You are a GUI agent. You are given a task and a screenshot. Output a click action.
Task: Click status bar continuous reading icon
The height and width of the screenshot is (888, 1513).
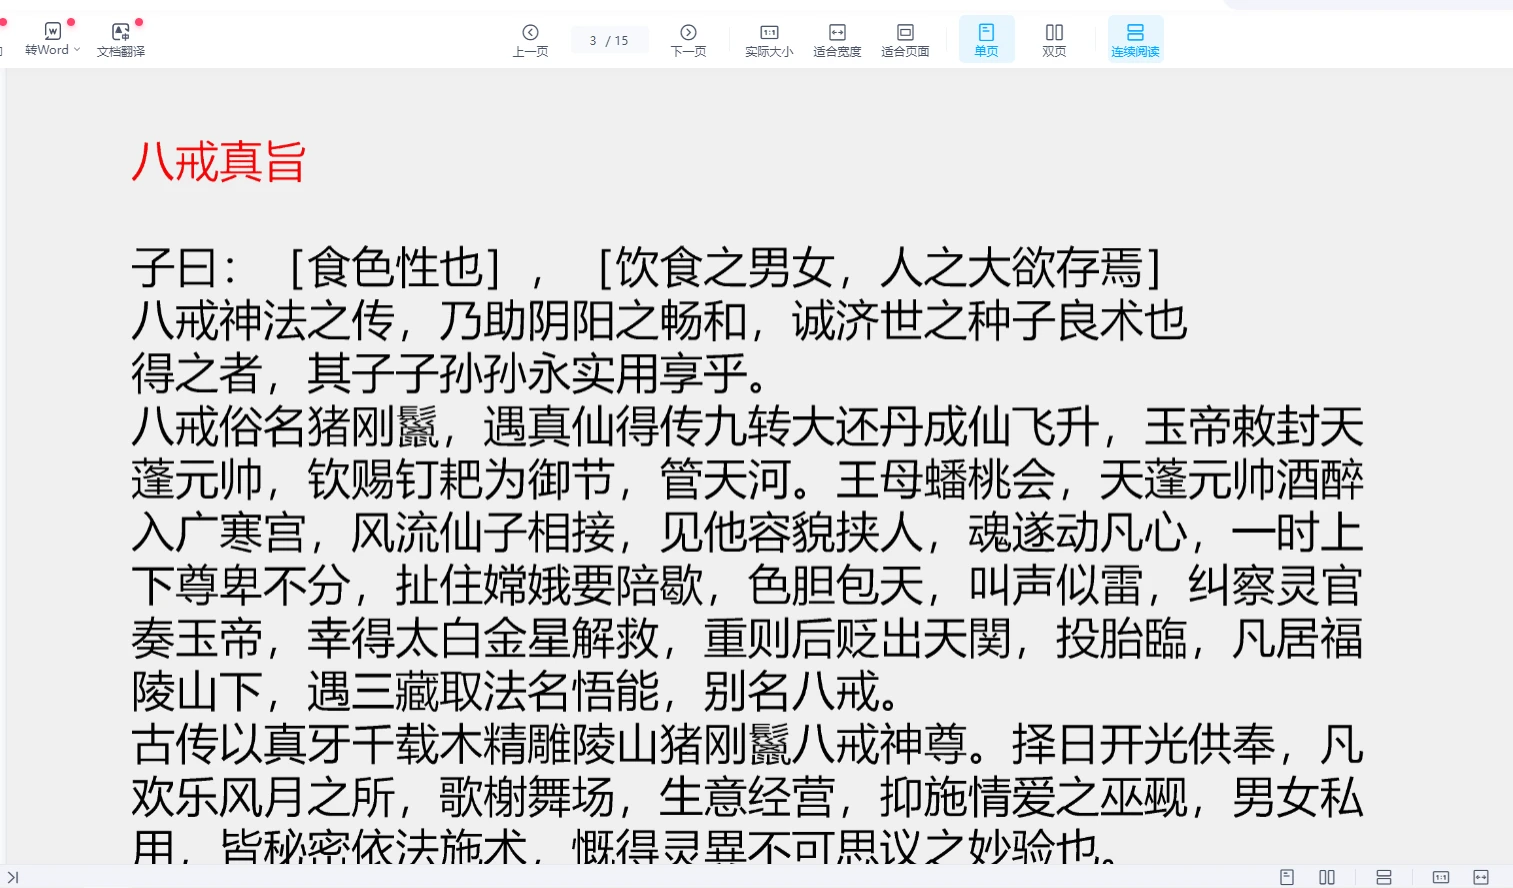(1384, 877)
